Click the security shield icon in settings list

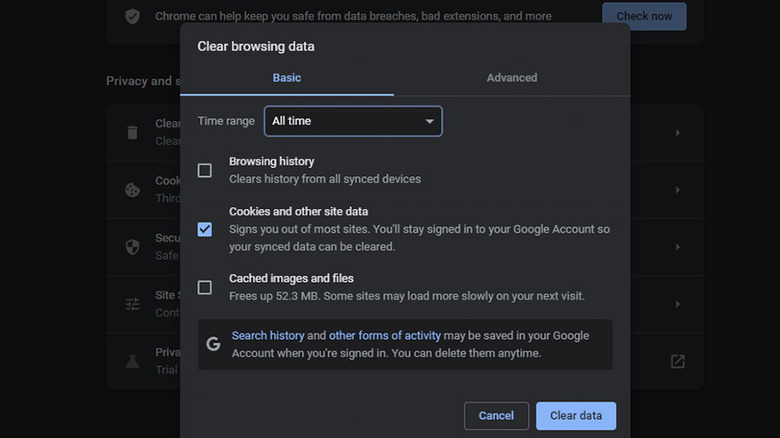coord(132,246)
